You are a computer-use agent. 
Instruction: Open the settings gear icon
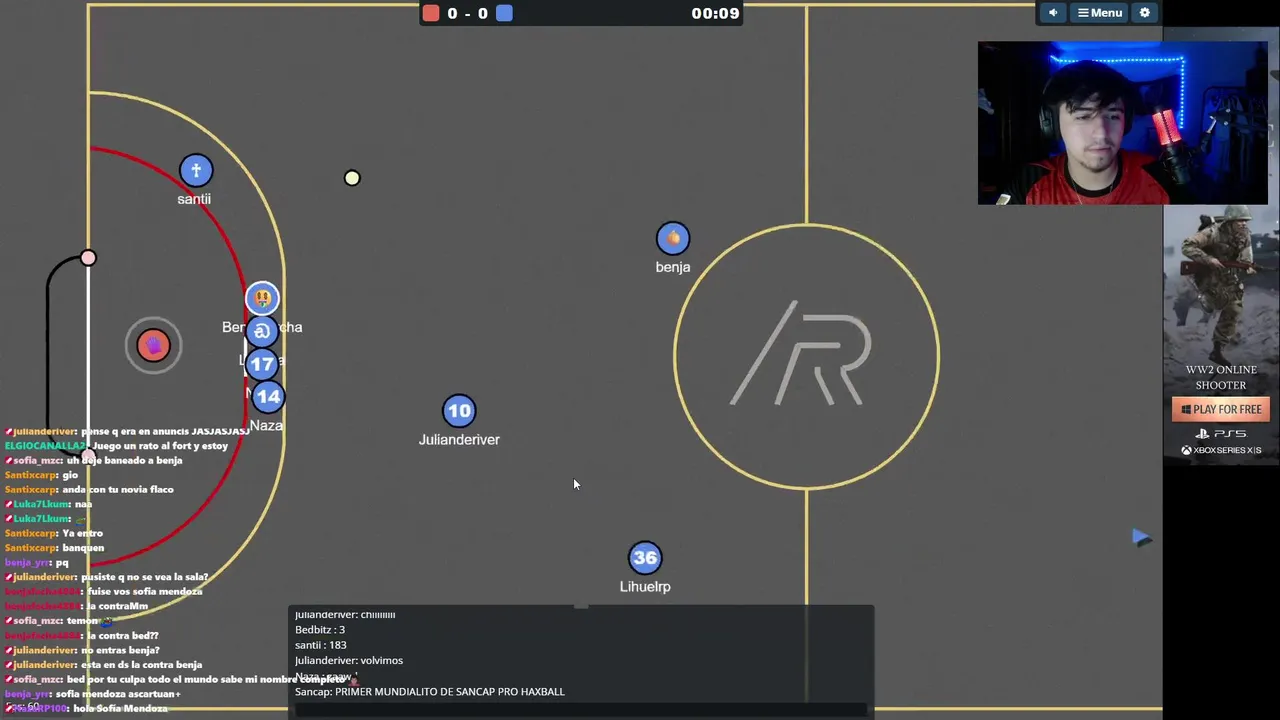point(1145,13)
